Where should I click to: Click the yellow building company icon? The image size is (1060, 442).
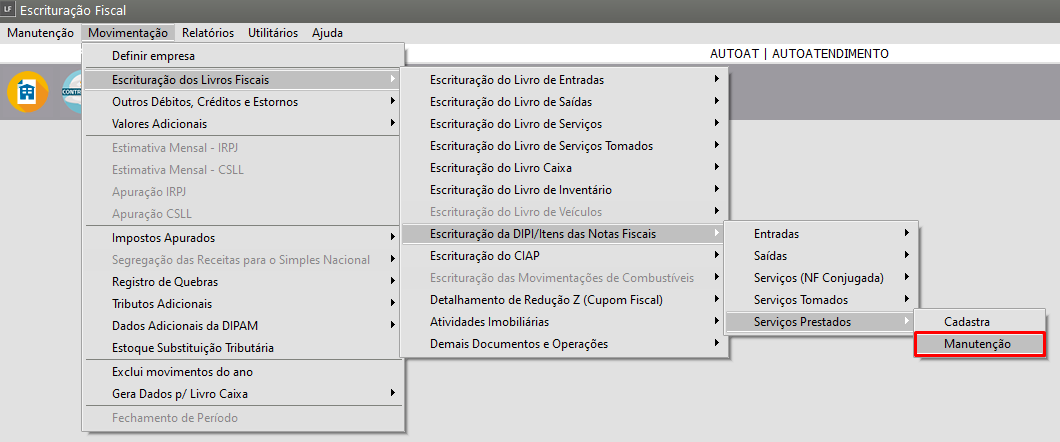[27, 92]
